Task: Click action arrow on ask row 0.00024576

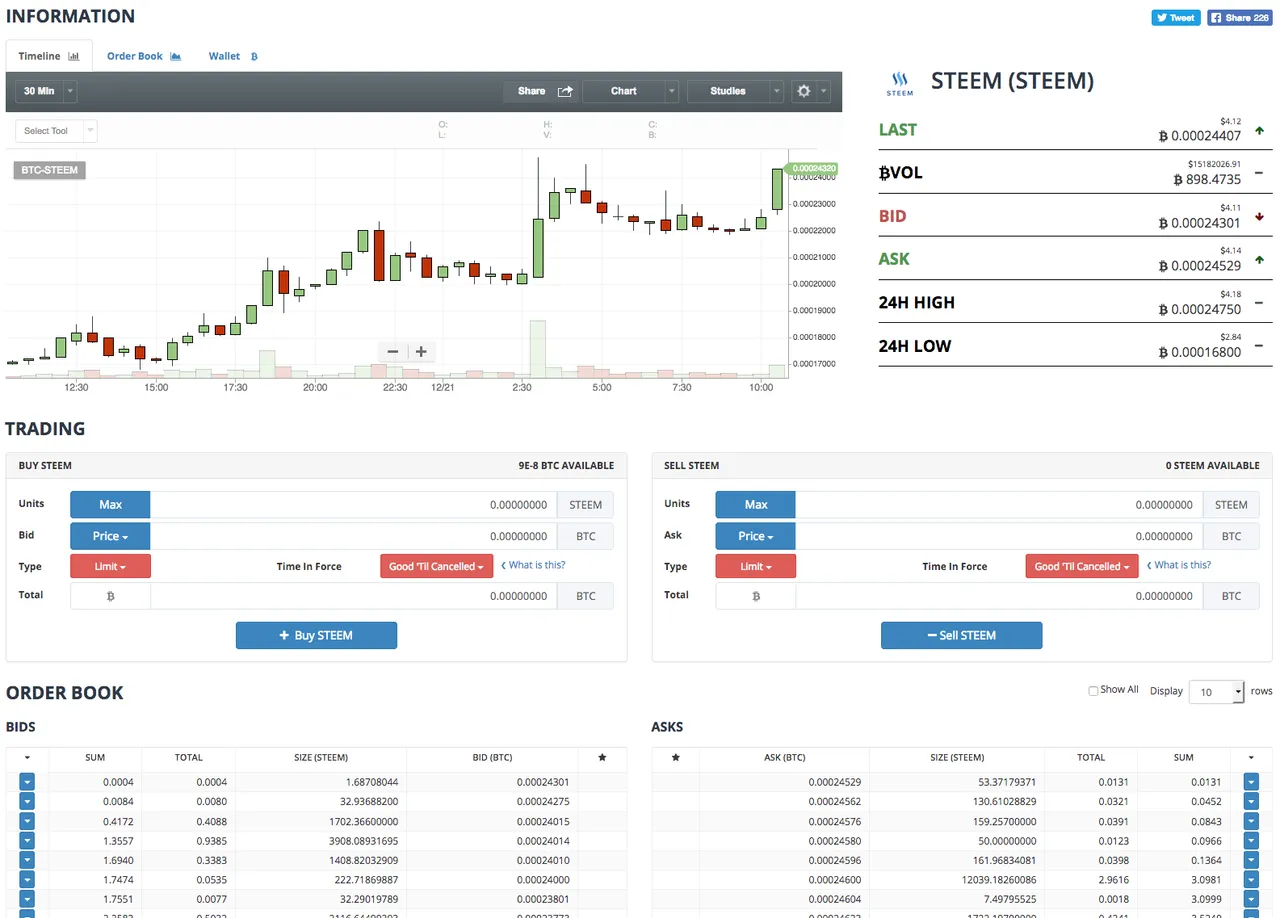Action: coord(1251,821)
